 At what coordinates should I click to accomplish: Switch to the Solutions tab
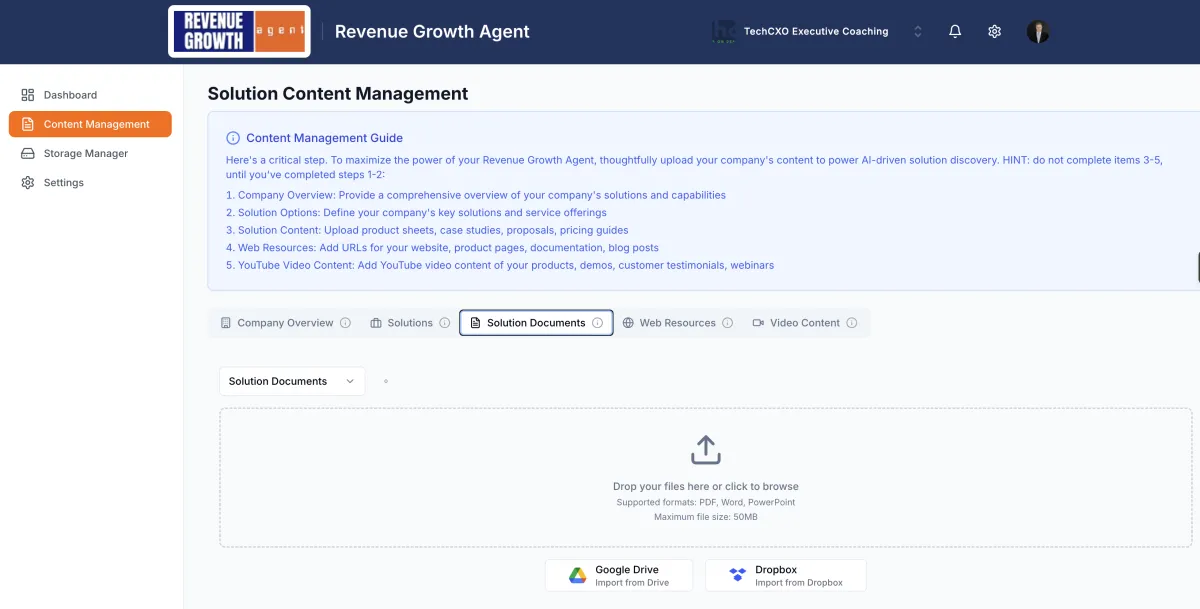[x=410, y=323]
